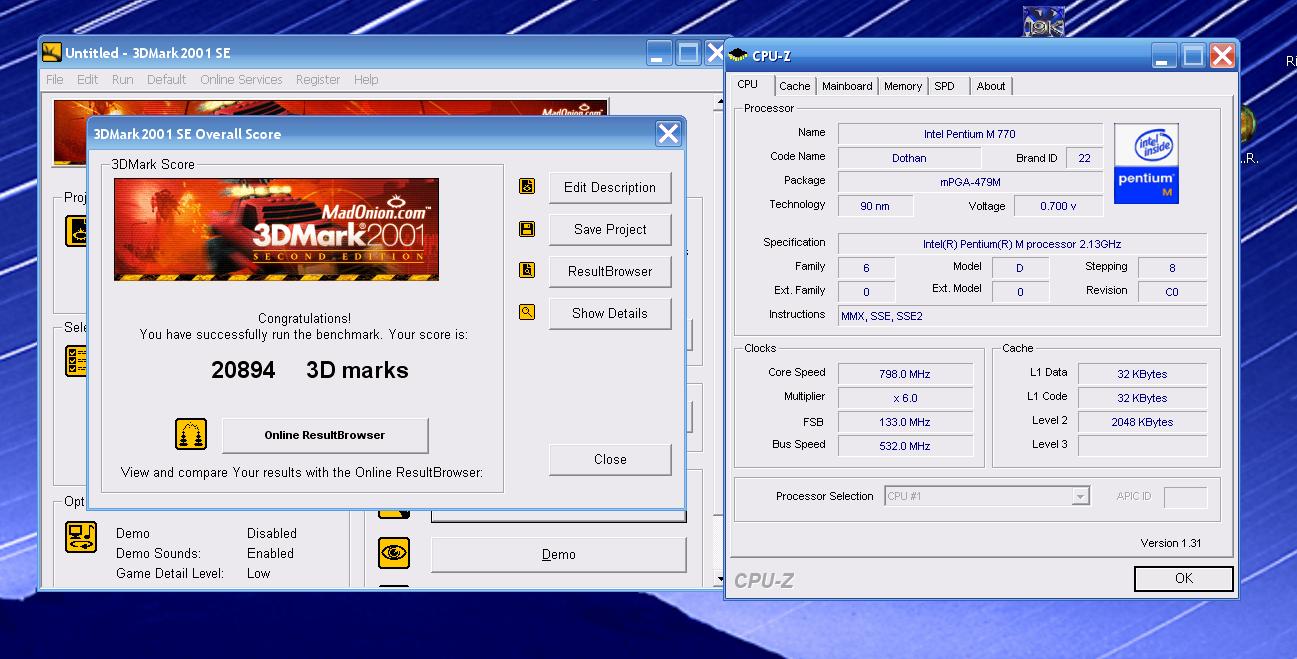Open the Register menu in 3DMark
The image size is (1297, 659).
(318, 79)
